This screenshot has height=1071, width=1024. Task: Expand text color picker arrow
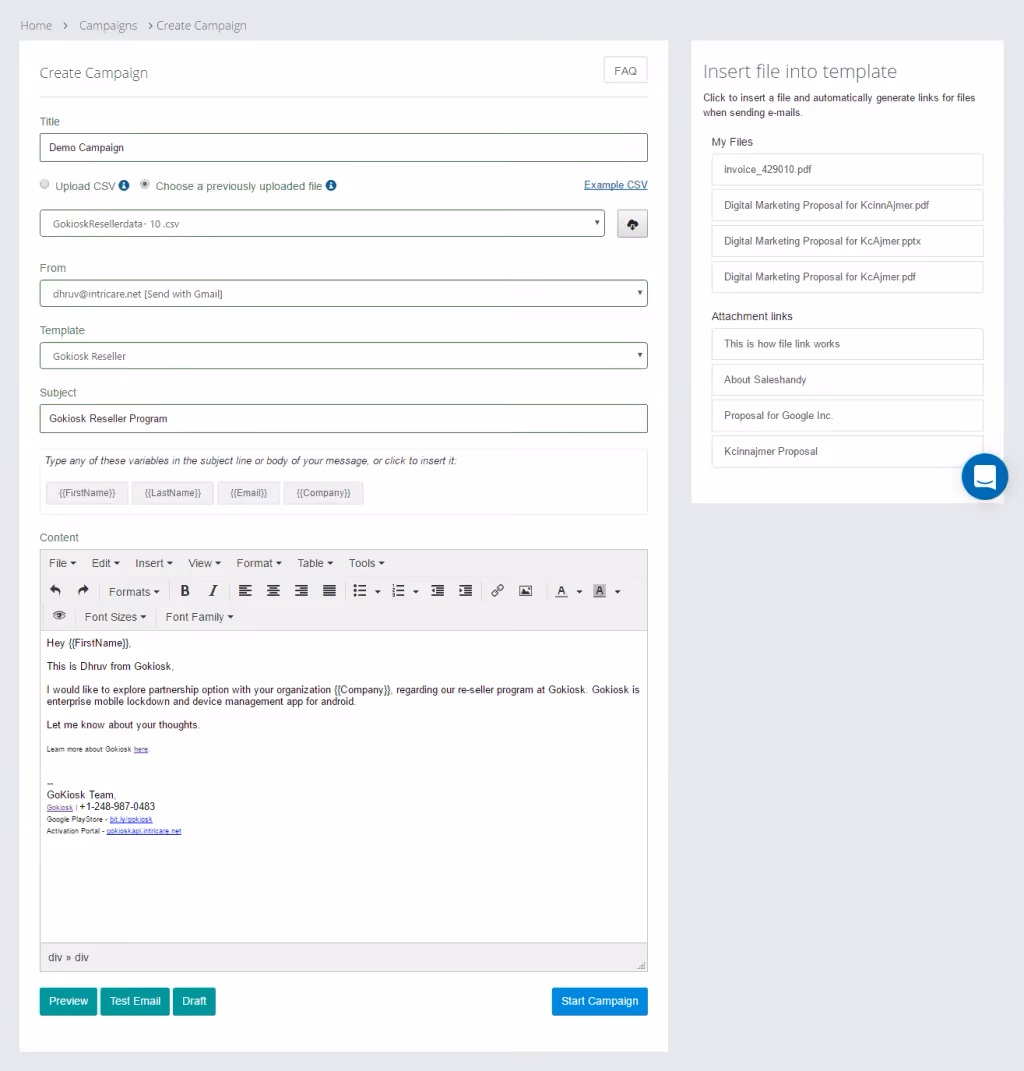click(579, 592)
